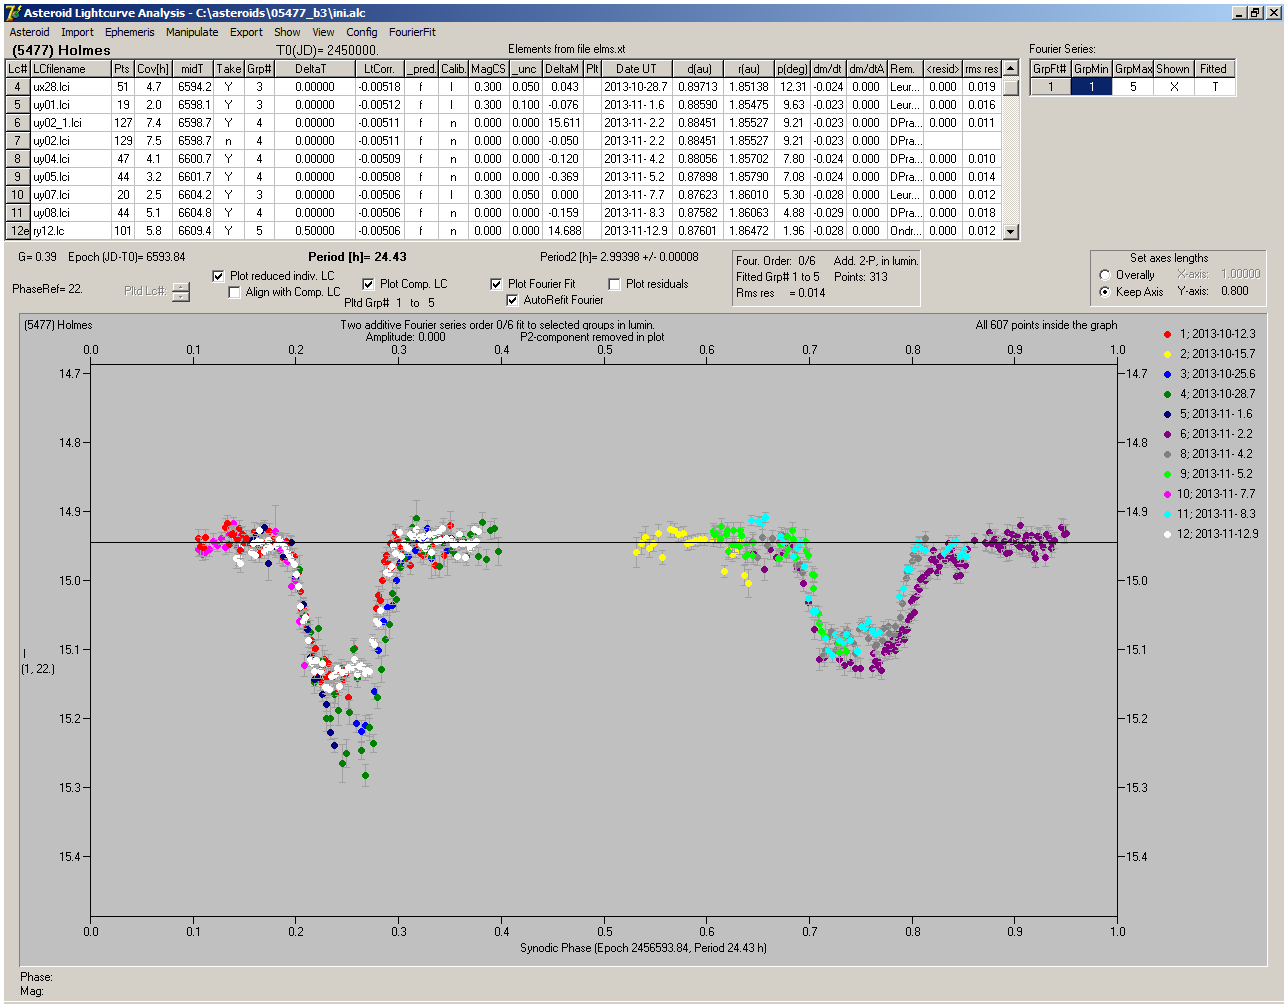The height and width of the screenshot is (1004, 1288).
Task: Select the Keep Axis radio button
Action: [1104, 292]
